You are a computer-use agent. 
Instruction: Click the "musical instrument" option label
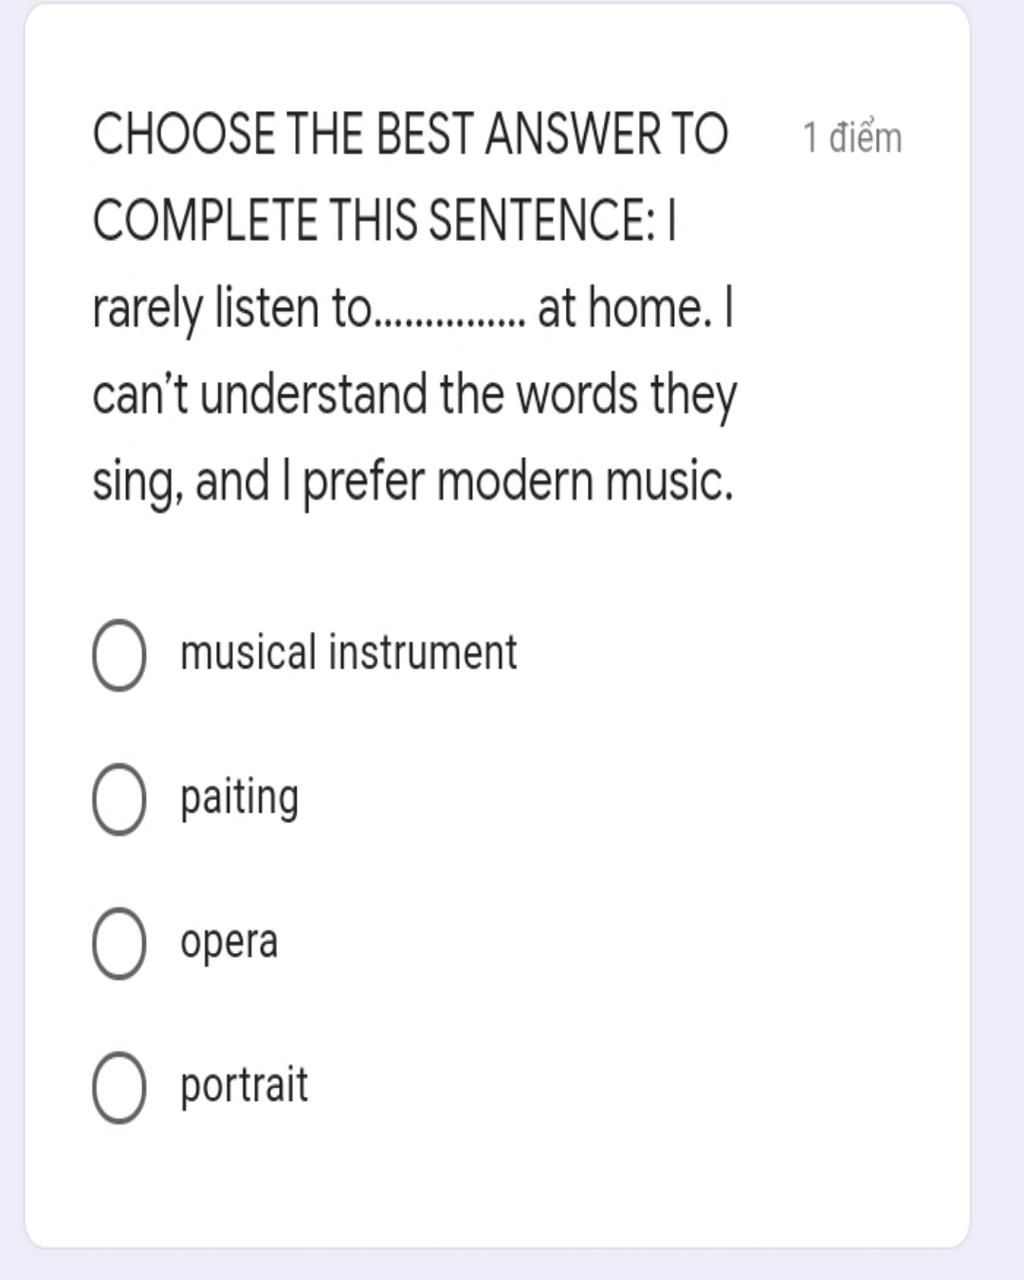[348, 653]
